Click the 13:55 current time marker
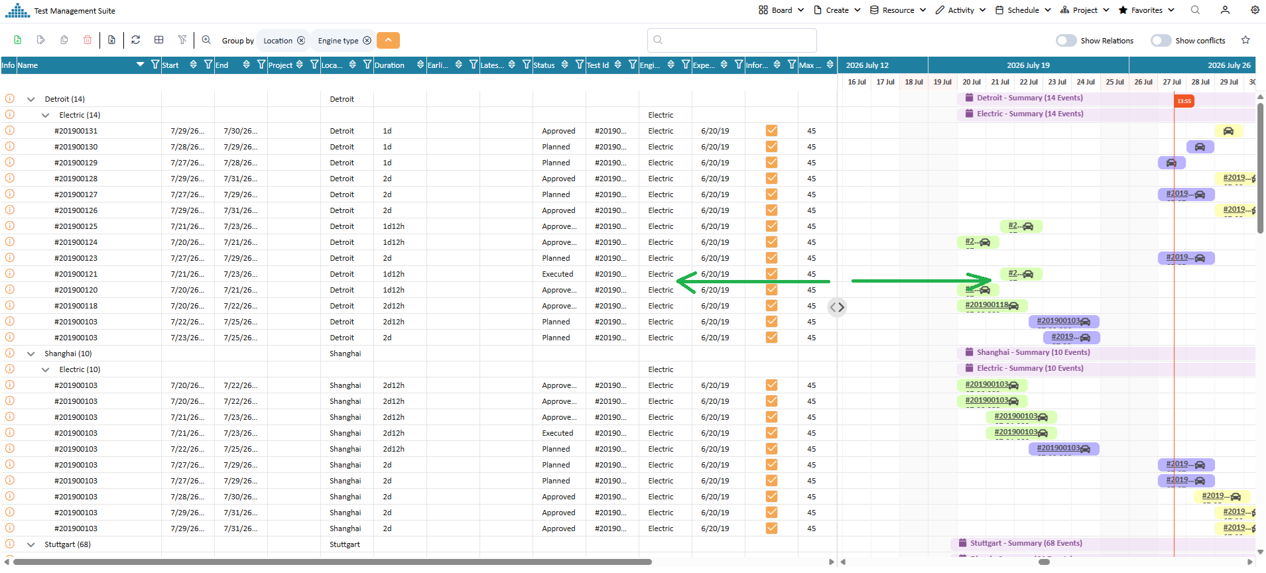Screen dimensions: 1266x573 1184,101
